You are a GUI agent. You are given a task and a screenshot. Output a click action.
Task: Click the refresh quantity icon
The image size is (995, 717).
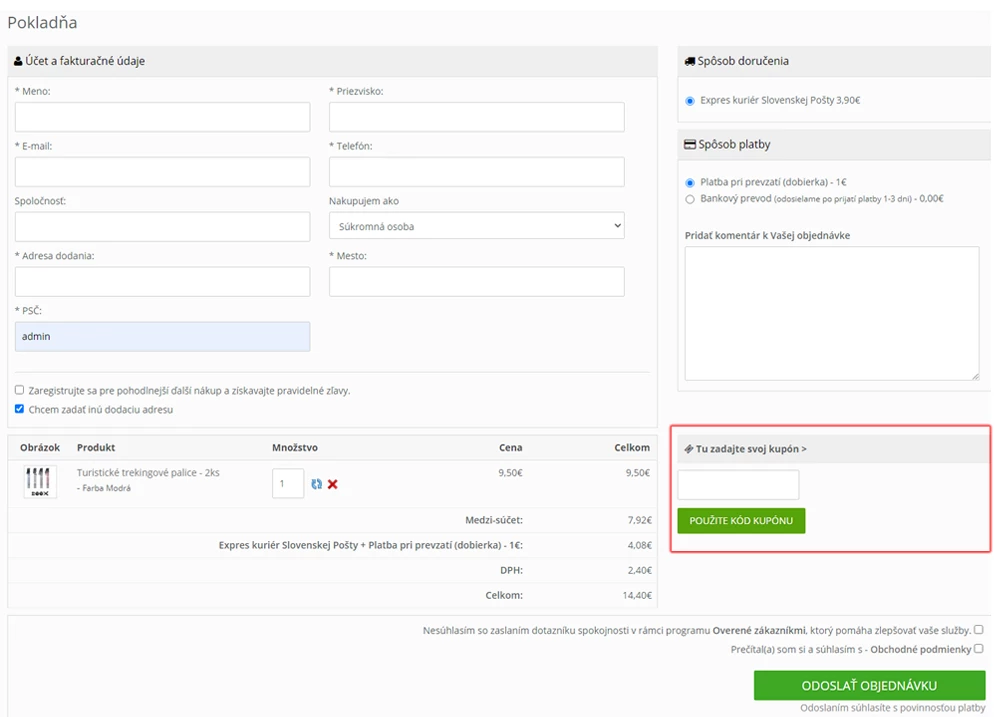(316, 484)
